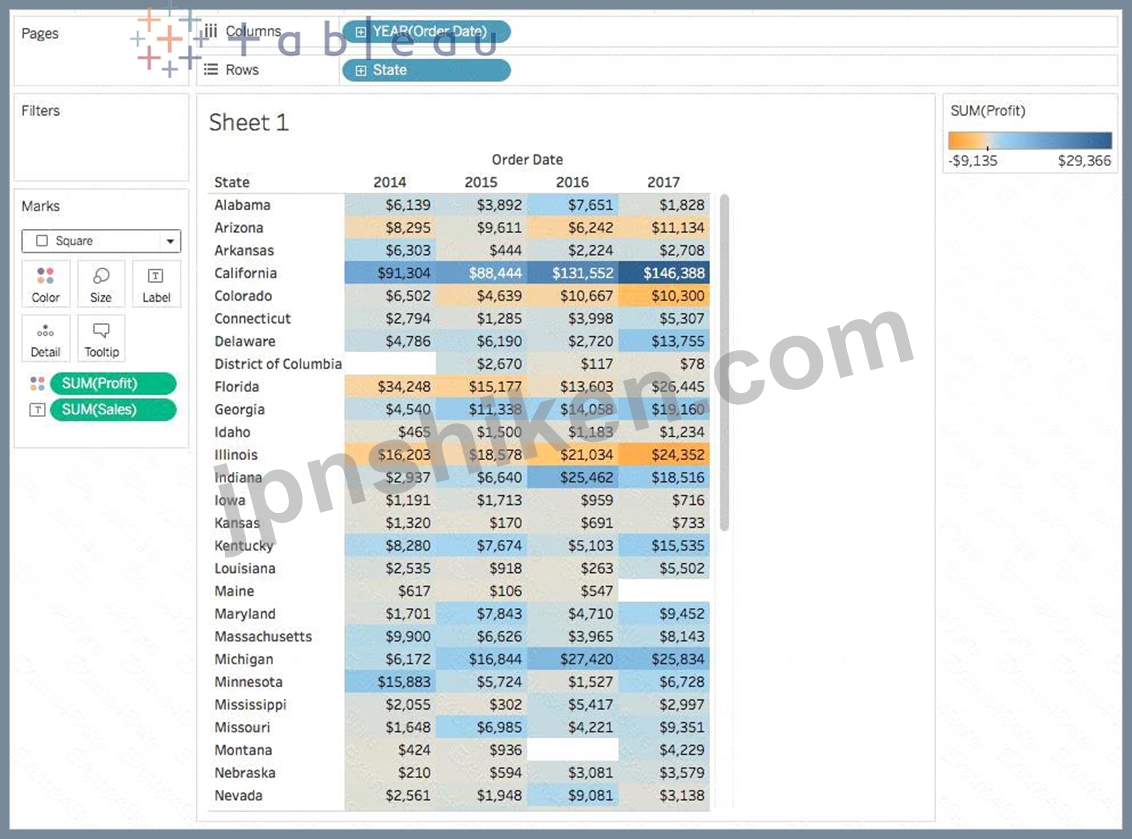The image size is (1132, 839).
Task: Click the SUM(Profit) color legend gradient
Action: (x=1030, y=140)
